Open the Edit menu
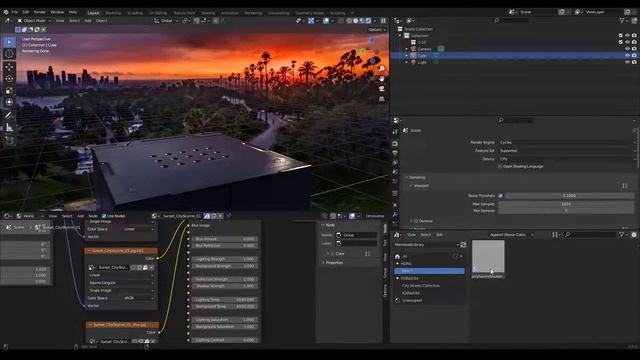This screenshot has width=640, height=360. pos(26,12)
